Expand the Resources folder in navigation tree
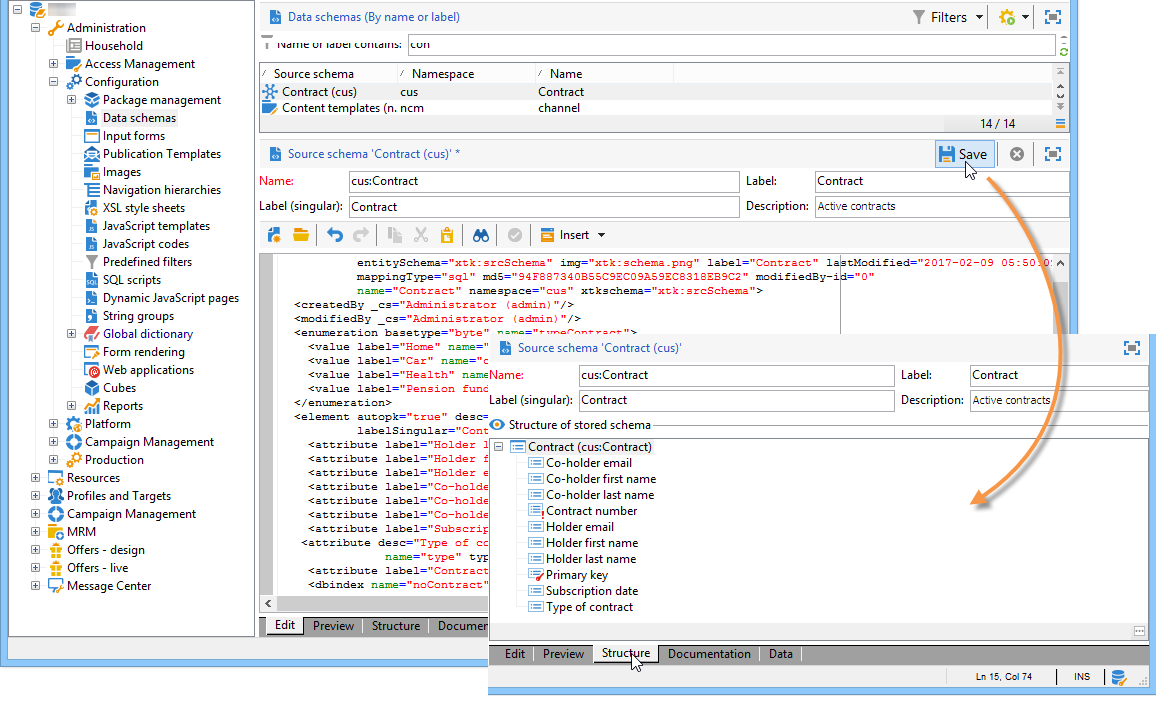The width and height of the screenshot is (1170, 705). [36, 478]
